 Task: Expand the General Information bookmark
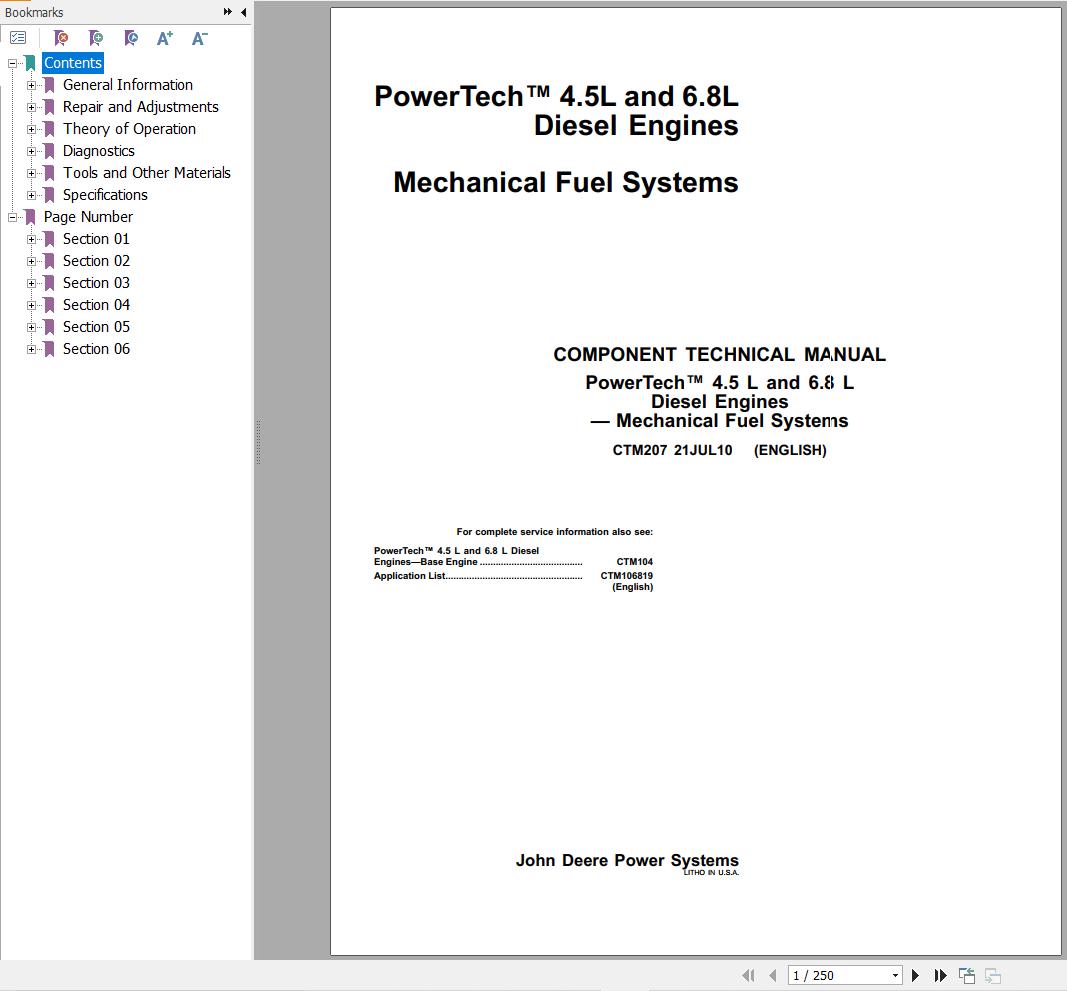click(32, 85)
